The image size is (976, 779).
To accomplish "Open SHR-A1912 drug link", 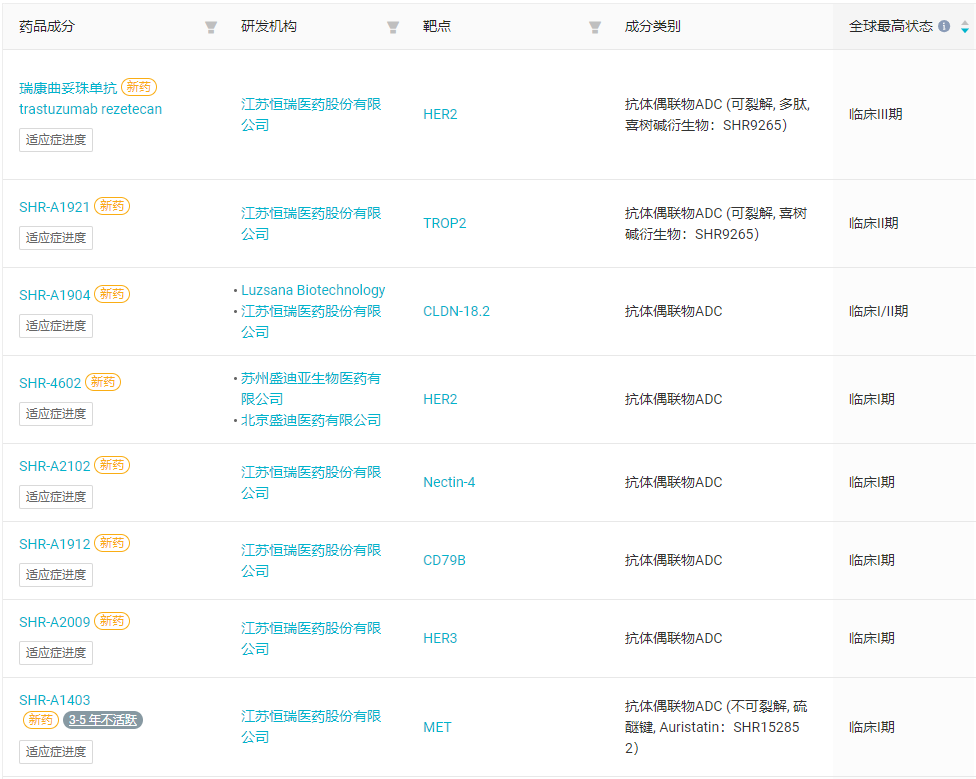I will 54,544.
